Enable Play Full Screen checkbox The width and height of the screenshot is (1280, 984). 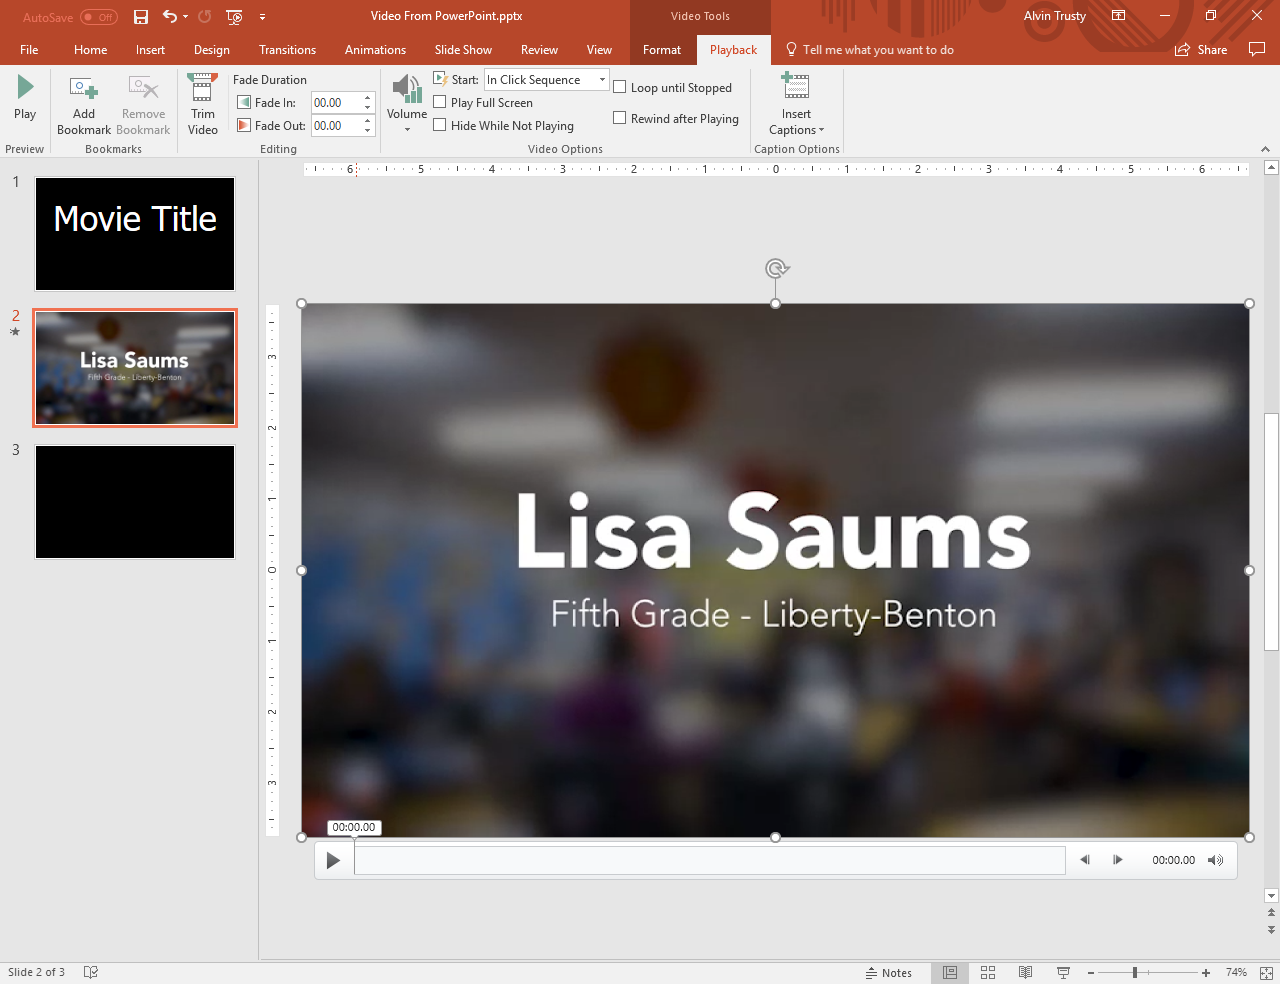click(439, 102)
